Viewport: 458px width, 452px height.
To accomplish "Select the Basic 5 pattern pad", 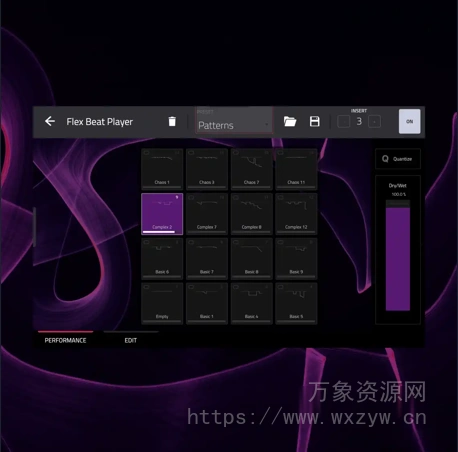I will pyautogui.click(x=296, y=303).
